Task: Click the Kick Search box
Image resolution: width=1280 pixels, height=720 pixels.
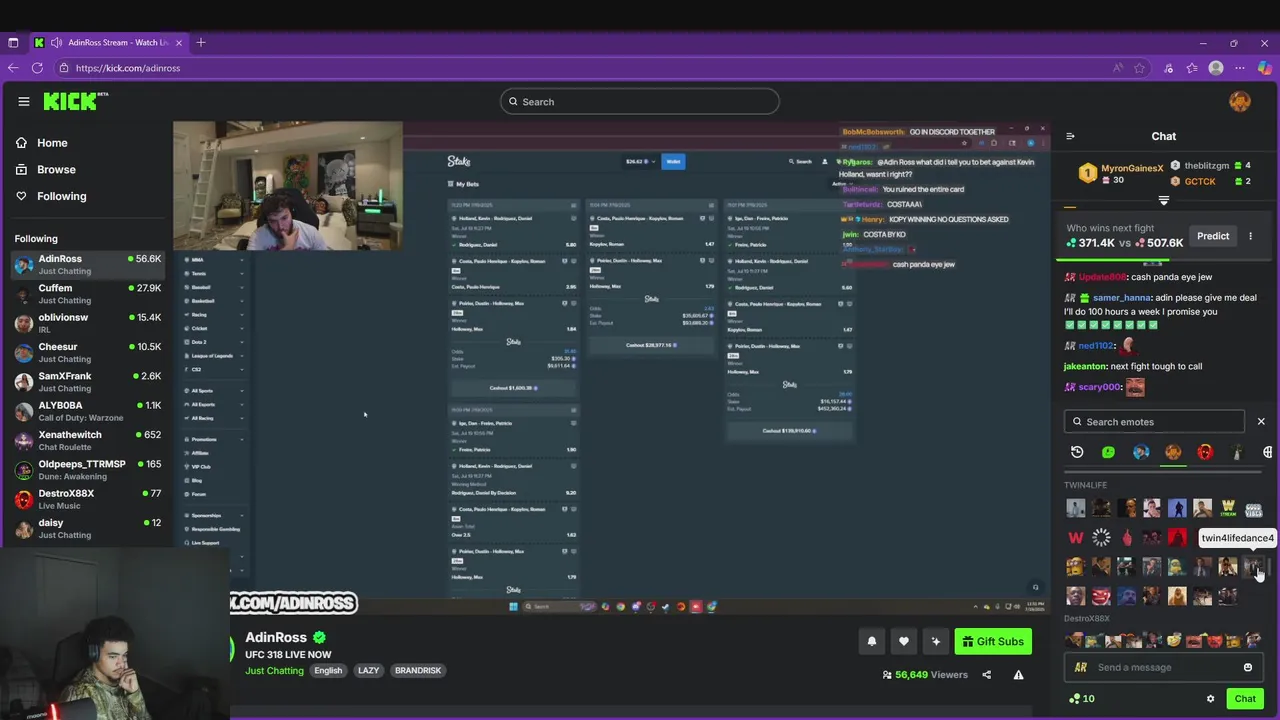Action: [640, 101]
